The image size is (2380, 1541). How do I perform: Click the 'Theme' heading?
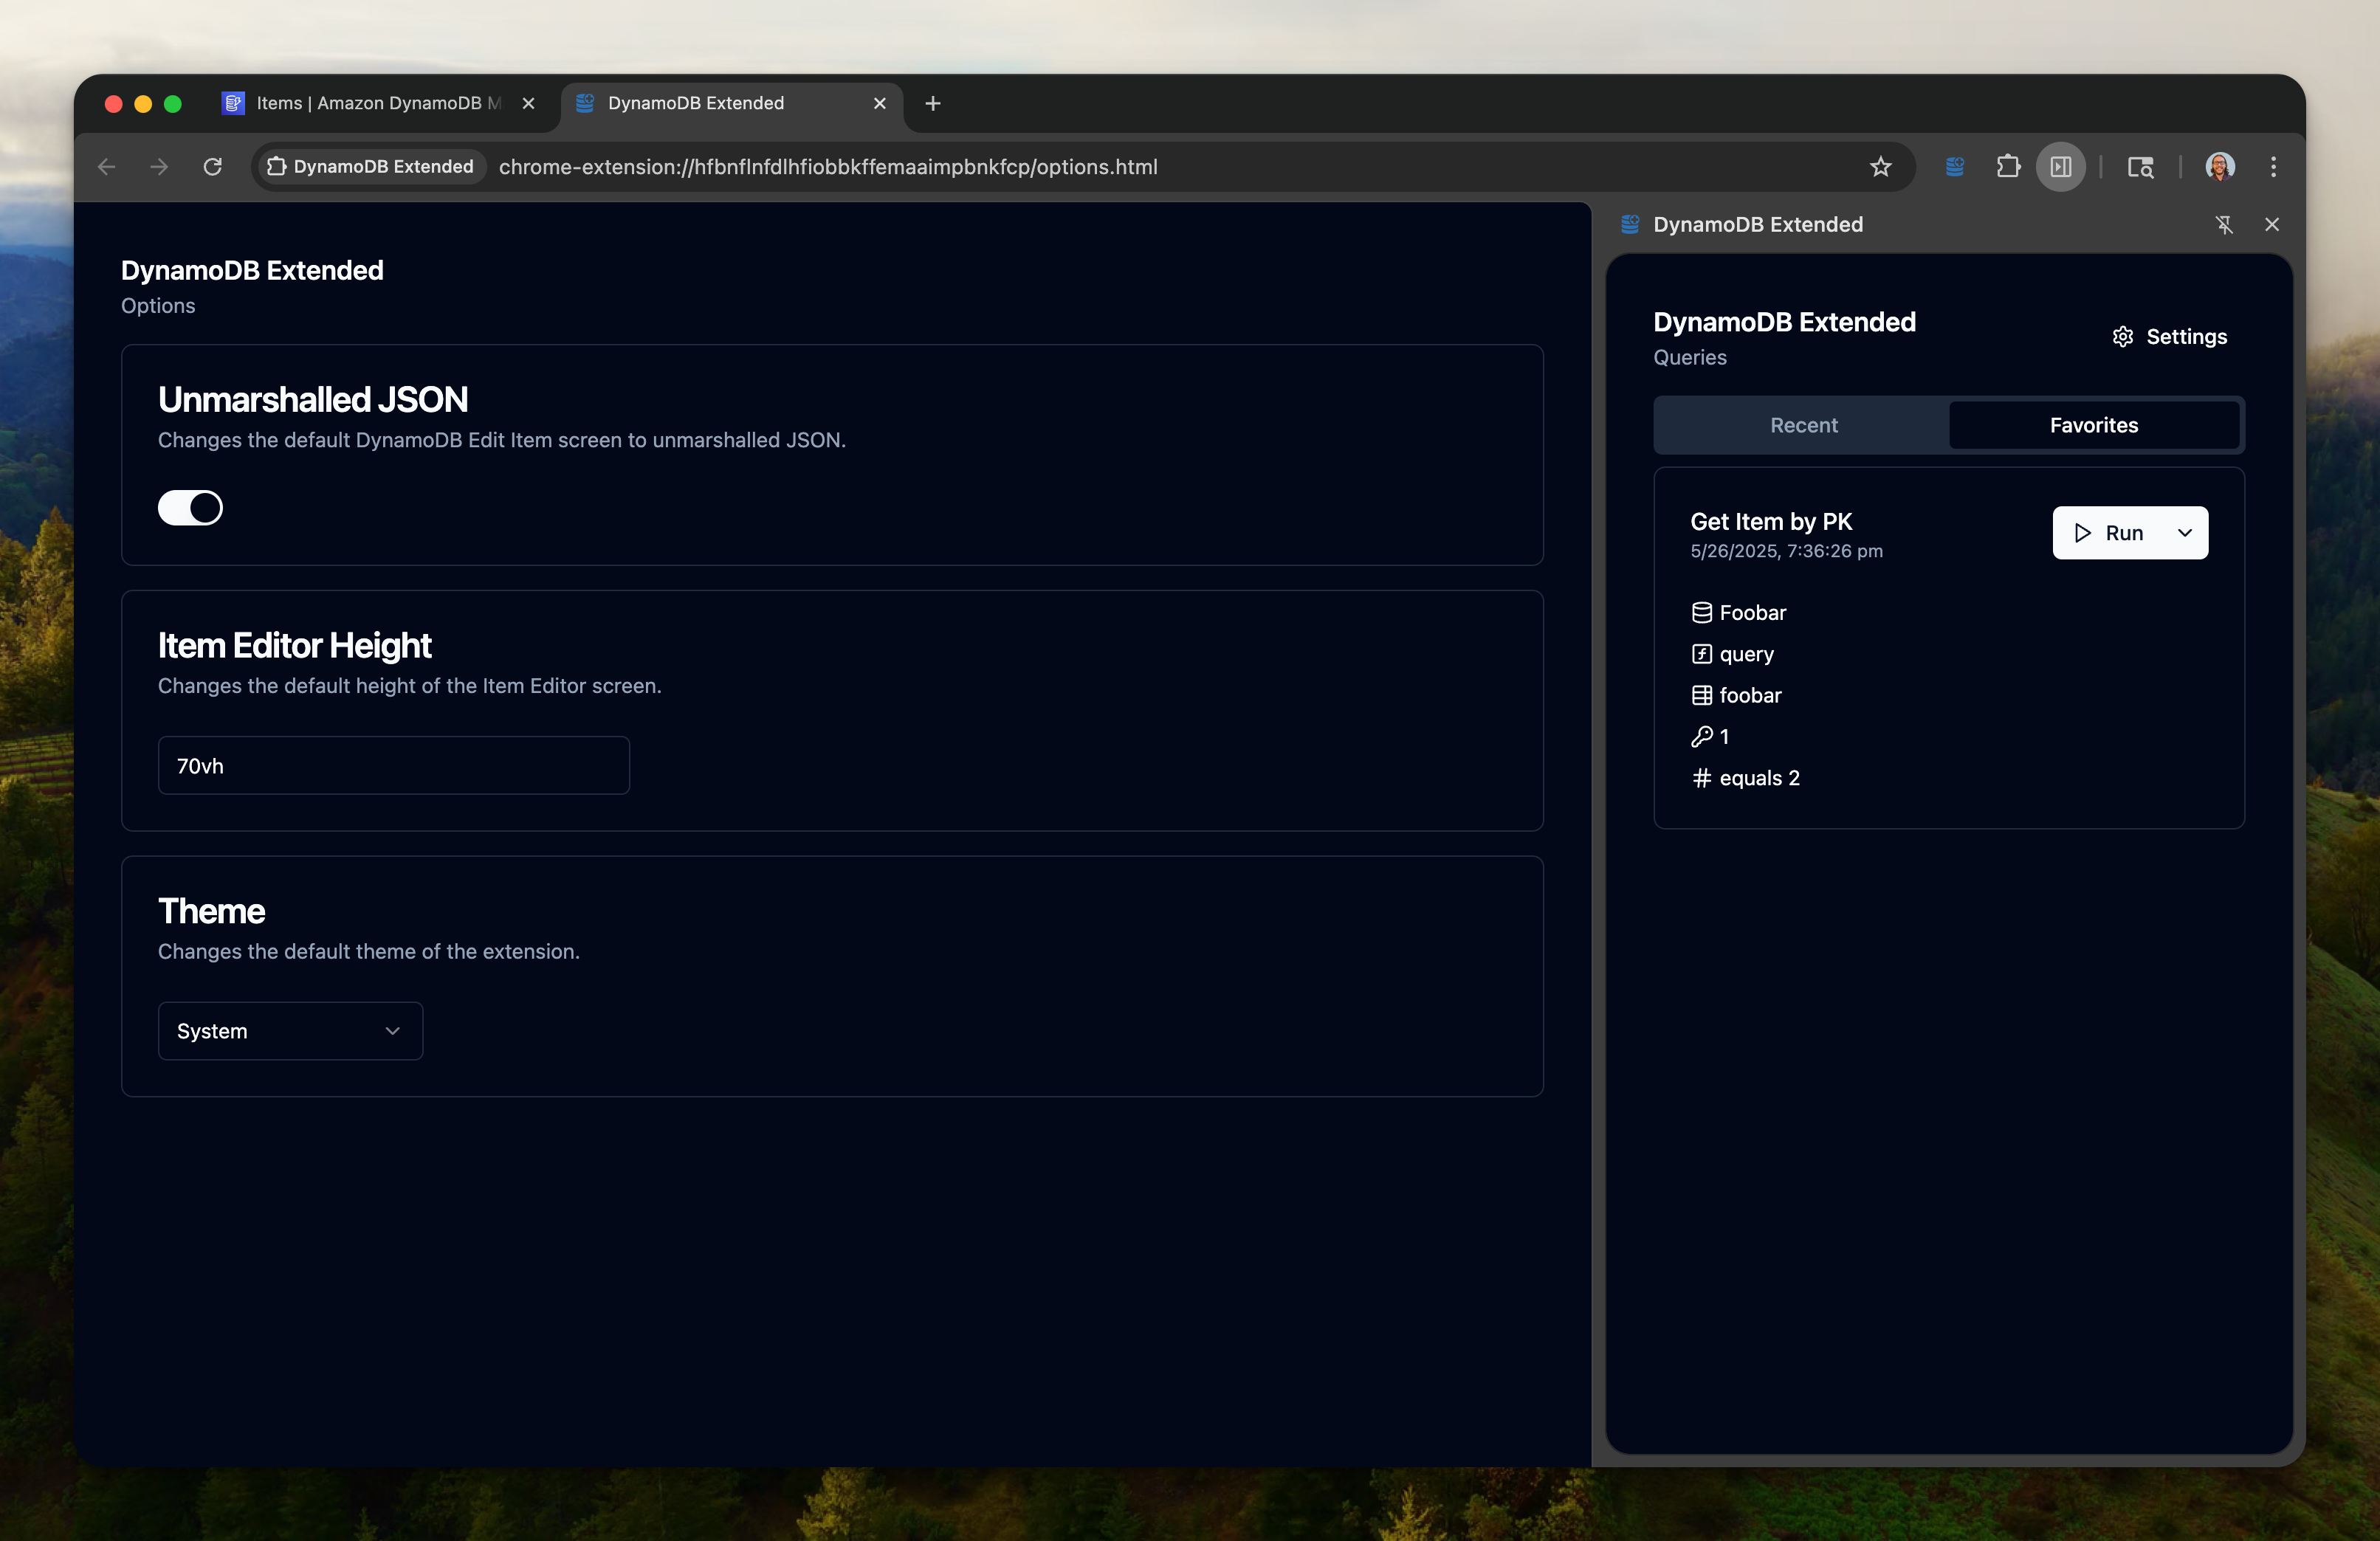coord(211,911)
